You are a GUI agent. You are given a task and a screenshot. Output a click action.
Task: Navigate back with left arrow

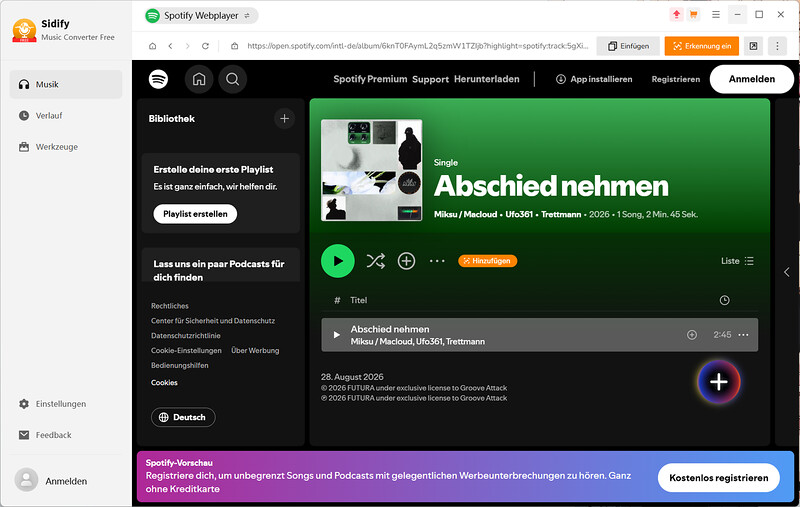[x=170, y=46]
